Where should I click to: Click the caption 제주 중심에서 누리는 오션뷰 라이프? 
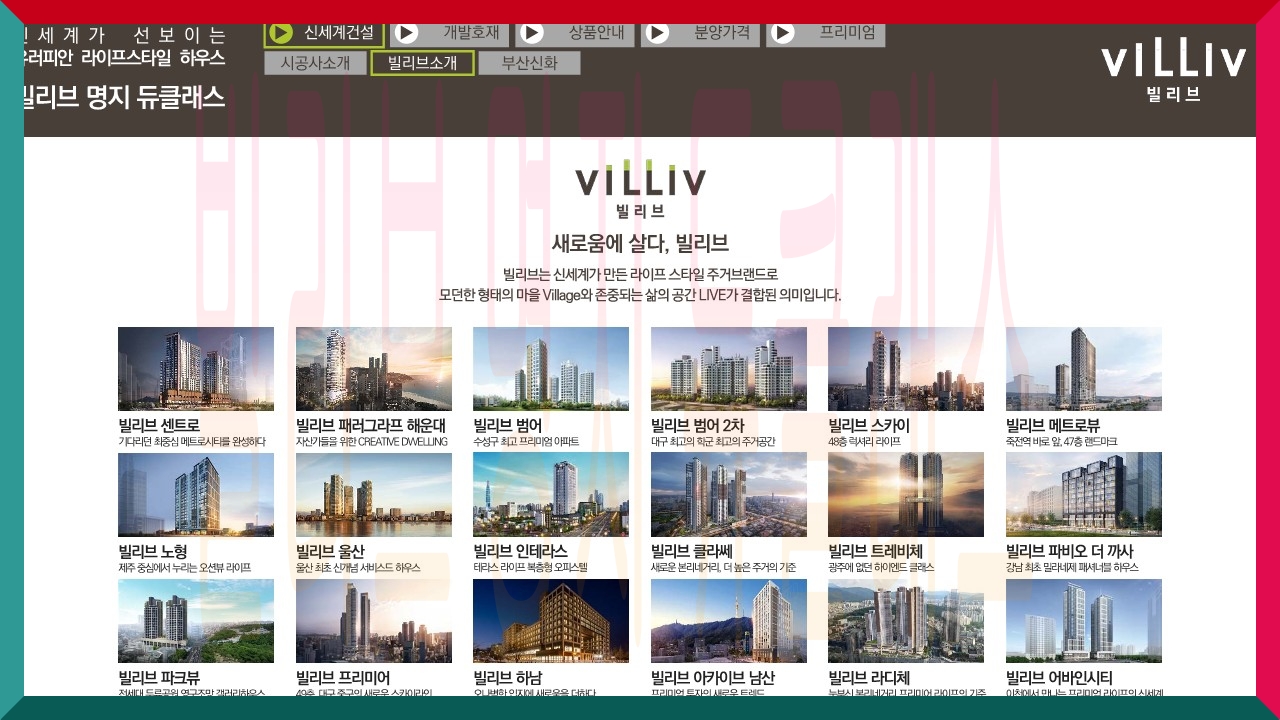coord(185,567)
